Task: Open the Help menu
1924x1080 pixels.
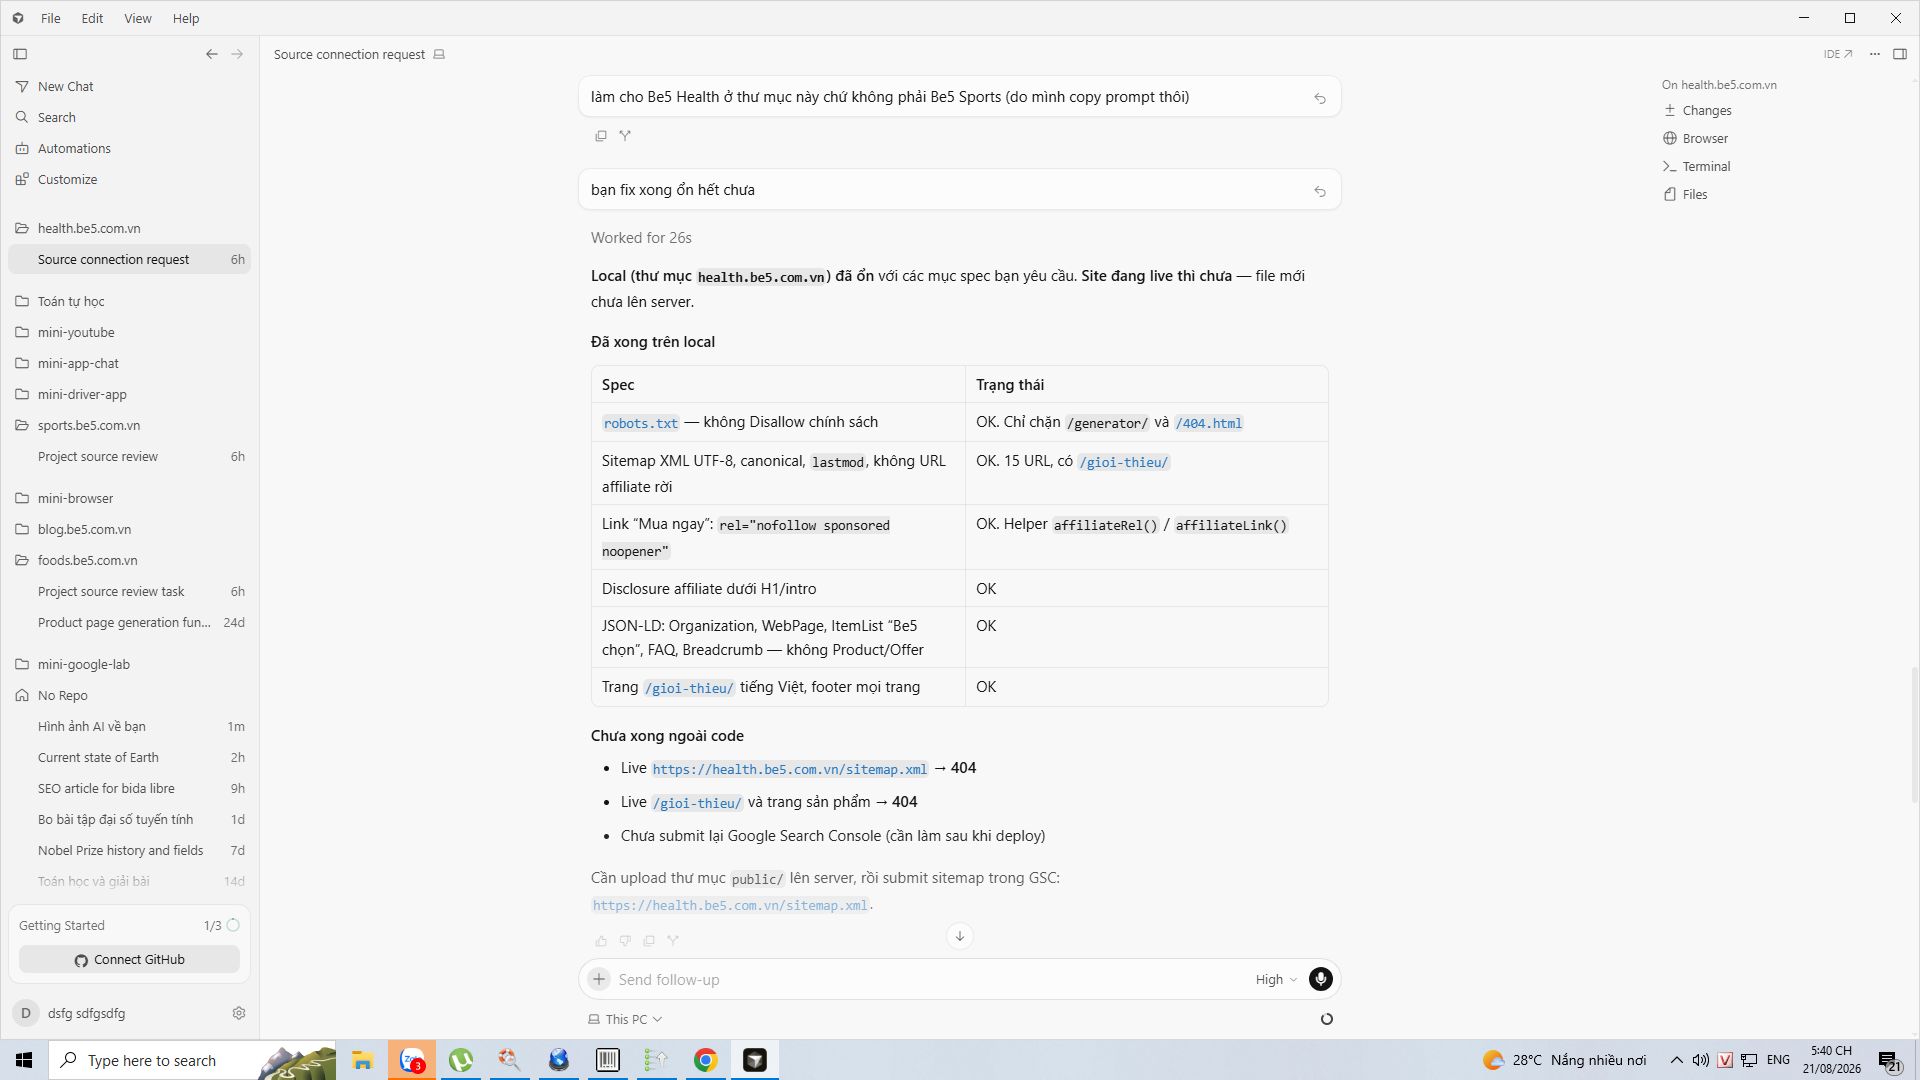Action: click(x=186, y=18)
